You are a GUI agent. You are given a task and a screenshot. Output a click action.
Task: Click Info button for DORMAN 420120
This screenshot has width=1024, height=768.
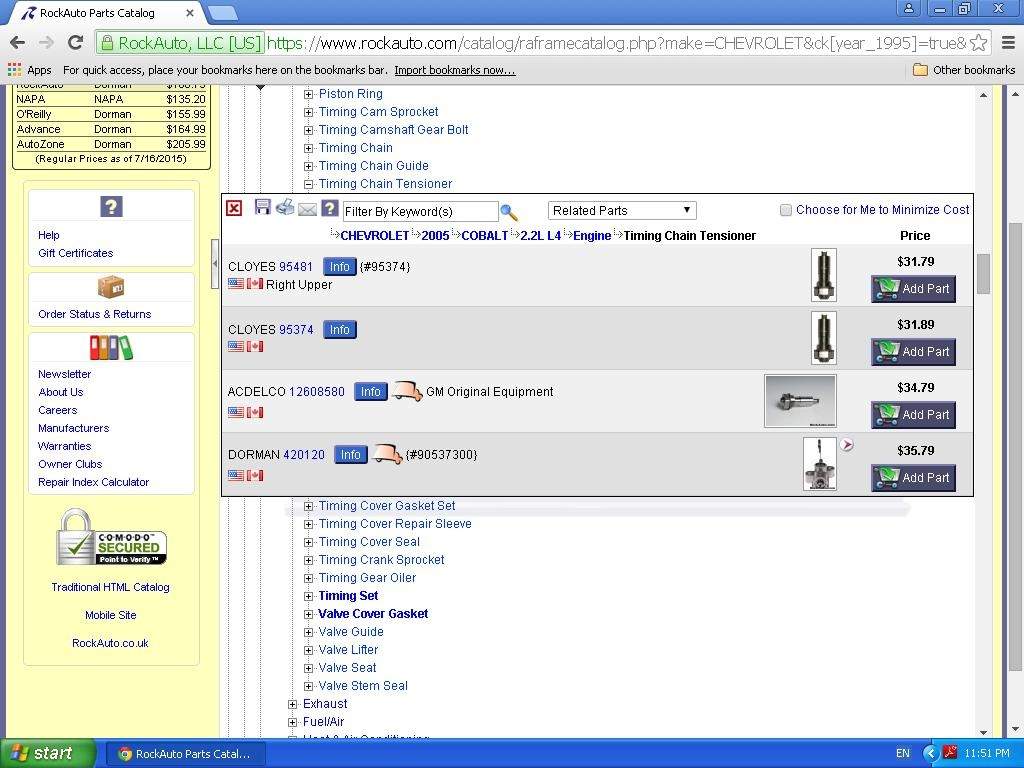coord(350,455)
